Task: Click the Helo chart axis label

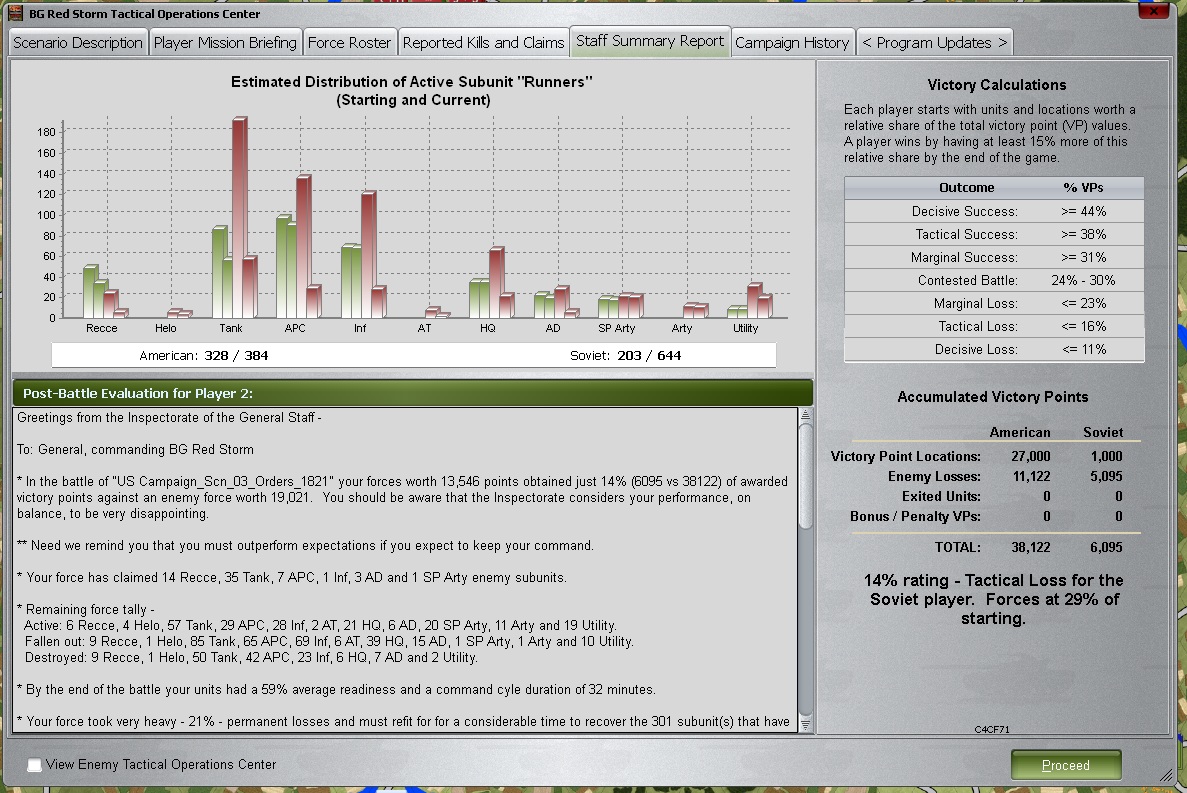Action: click(x=166, y=328)
